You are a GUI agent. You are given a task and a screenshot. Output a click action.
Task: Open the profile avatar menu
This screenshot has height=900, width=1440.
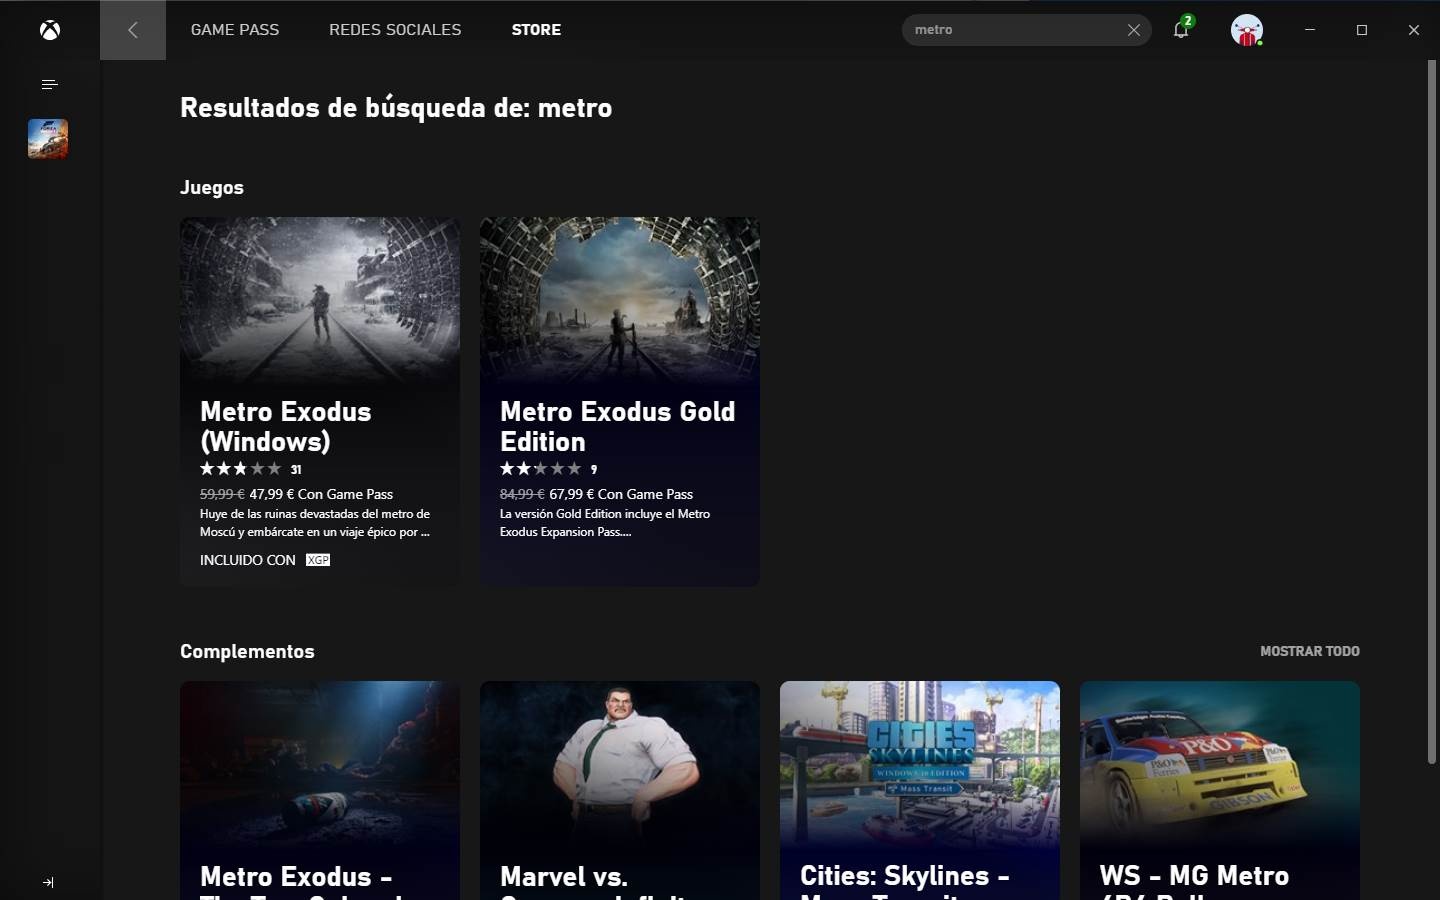tap(1247, 30)
